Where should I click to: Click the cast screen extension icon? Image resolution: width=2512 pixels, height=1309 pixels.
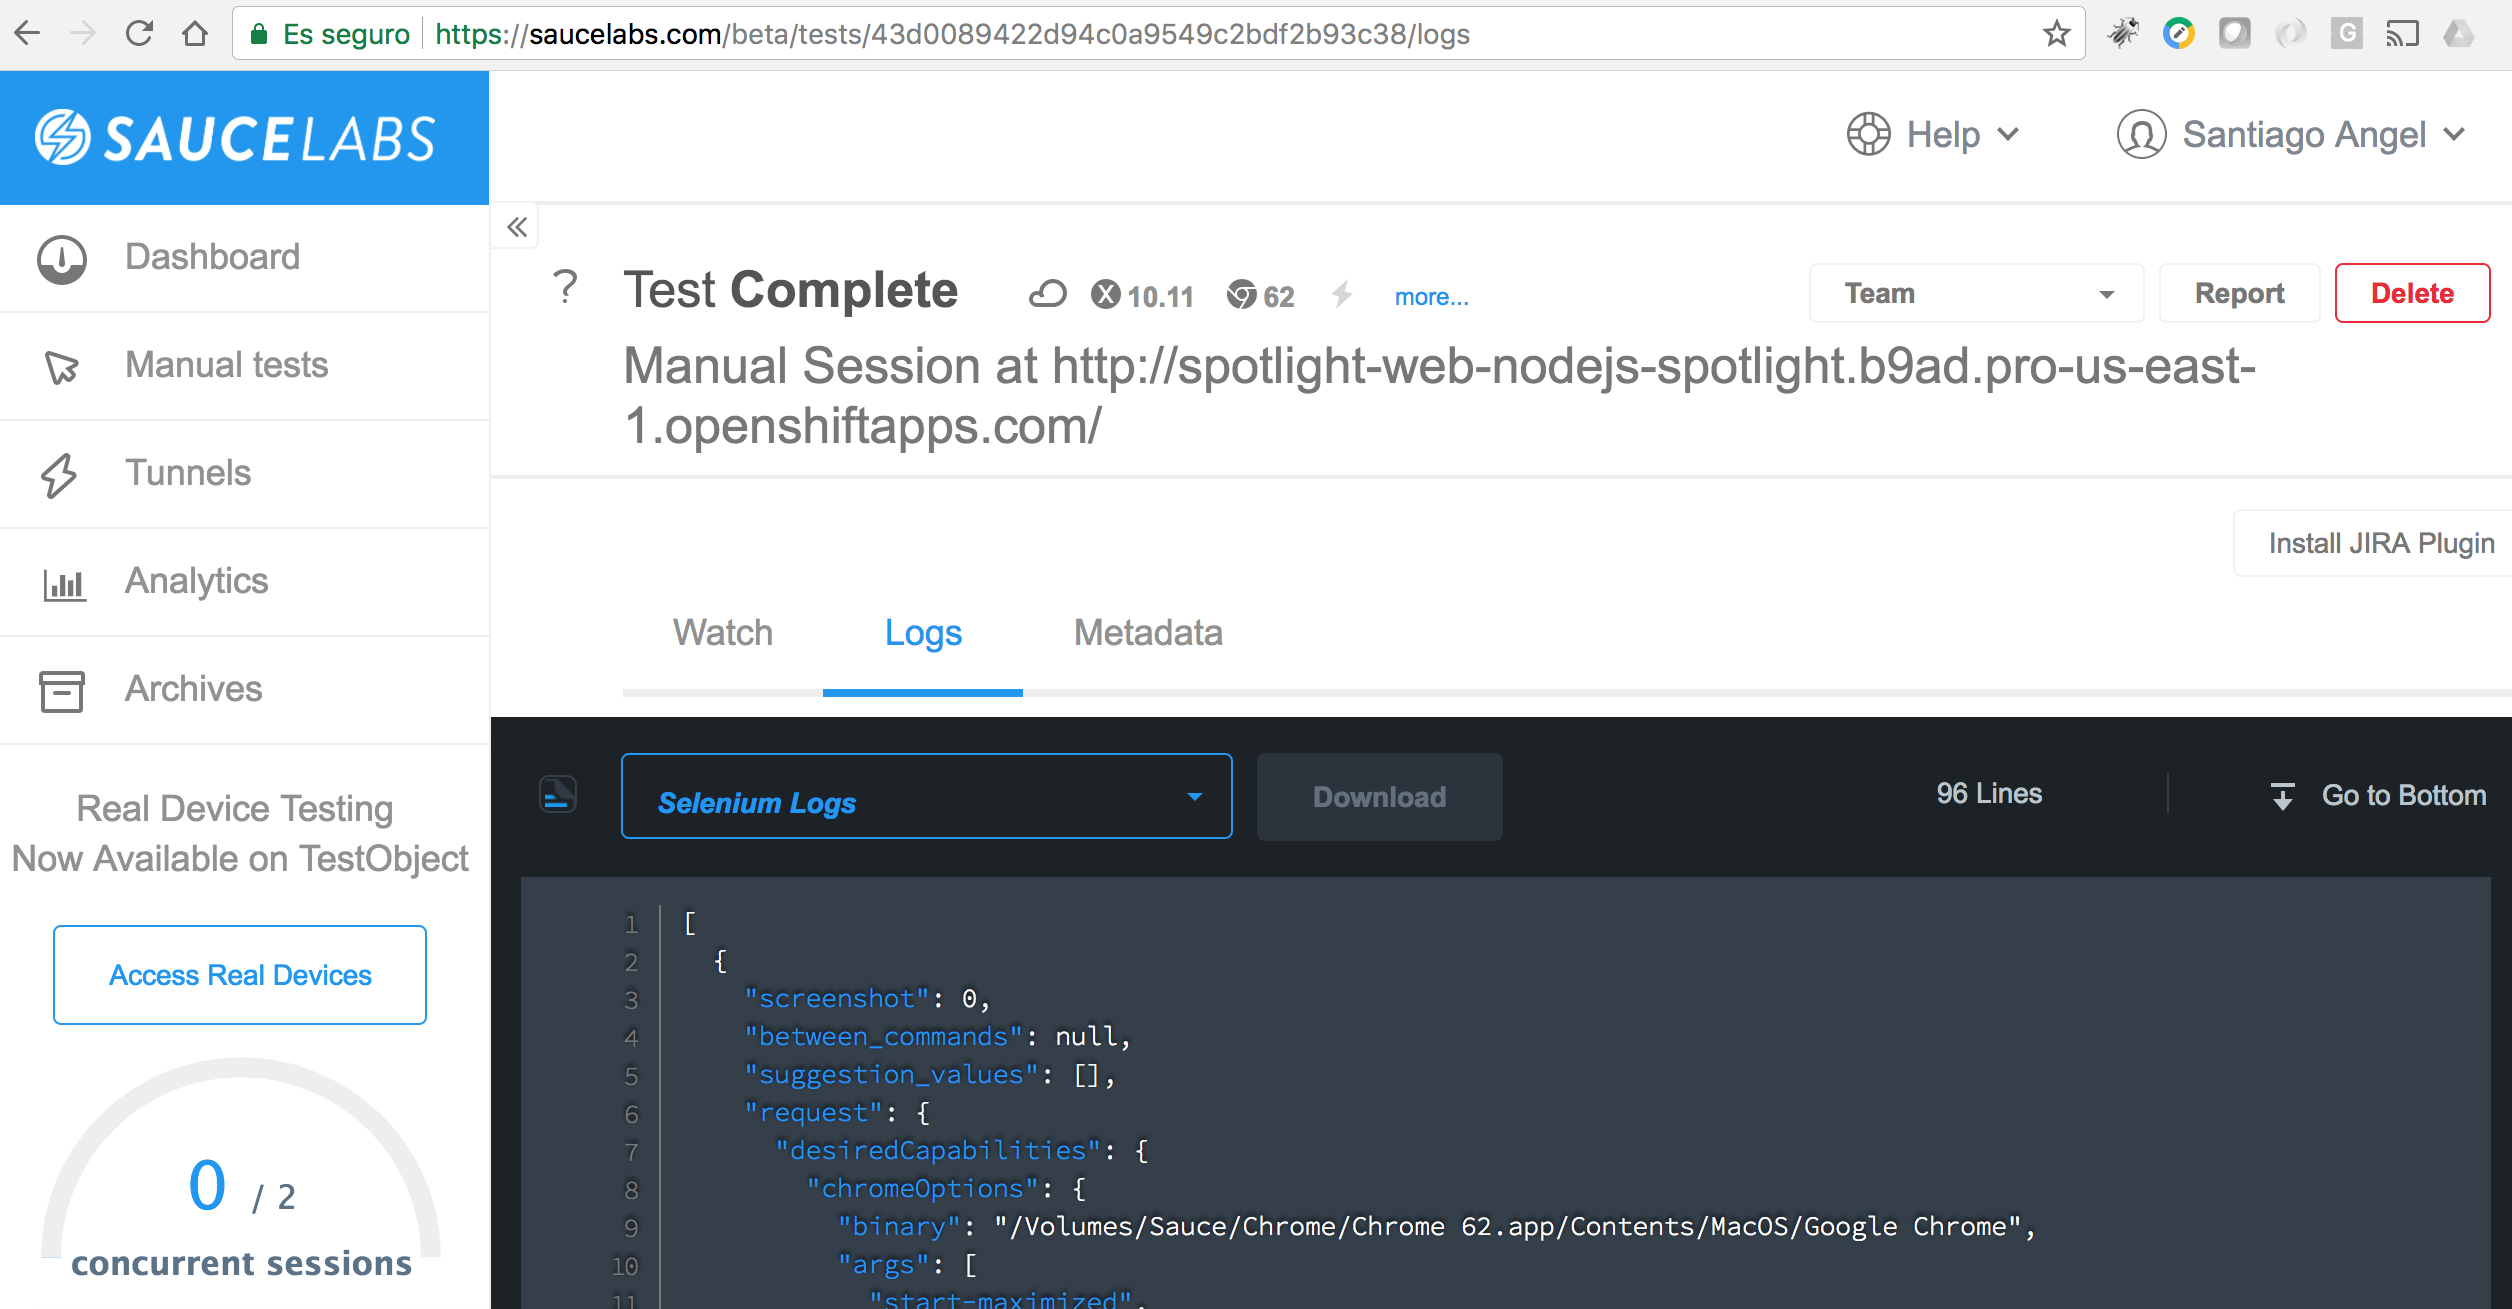2403,34
